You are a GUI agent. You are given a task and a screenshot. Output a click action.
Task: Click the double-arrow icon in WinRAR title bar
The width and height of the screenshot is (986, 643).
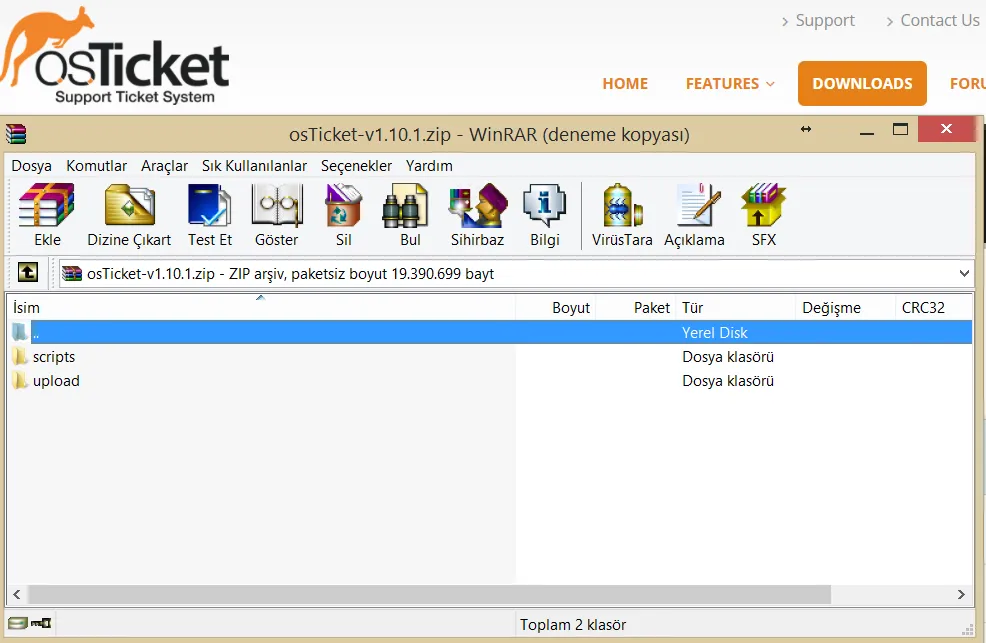pos(806,129)
